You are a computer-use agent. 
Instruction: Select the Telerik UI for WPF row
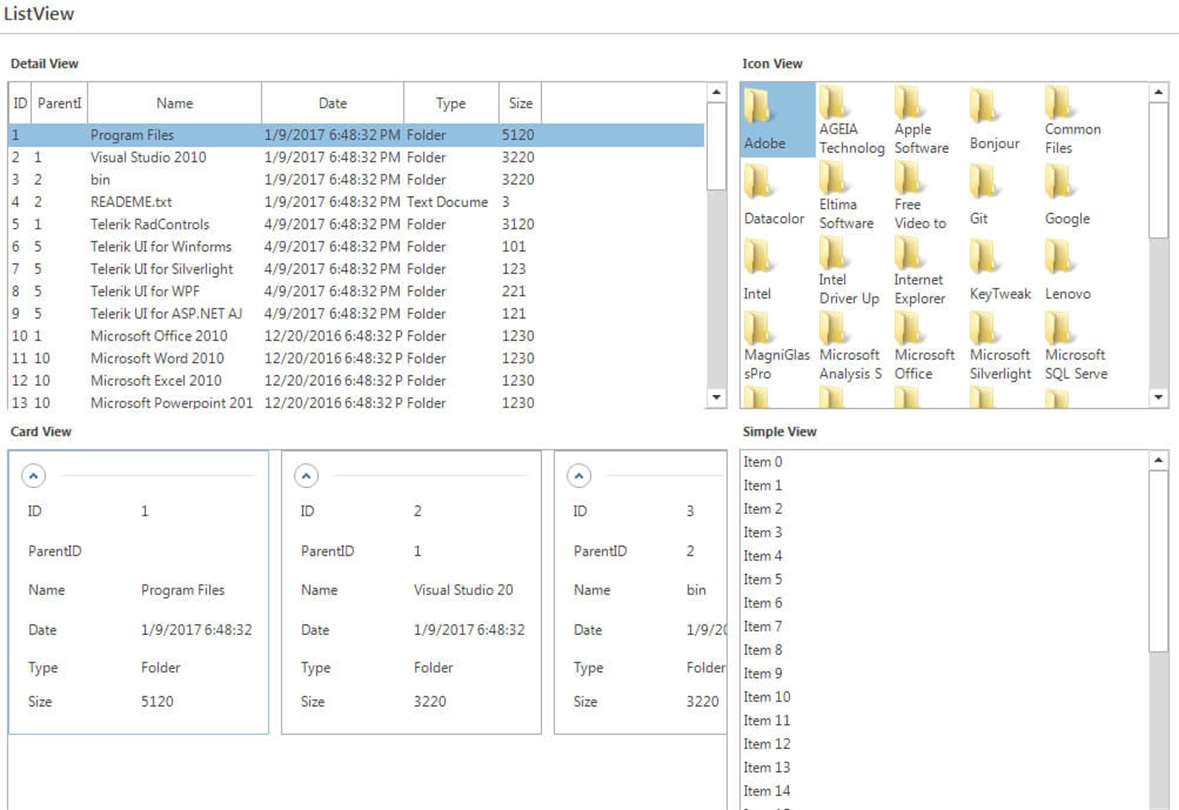pos(356,291)
